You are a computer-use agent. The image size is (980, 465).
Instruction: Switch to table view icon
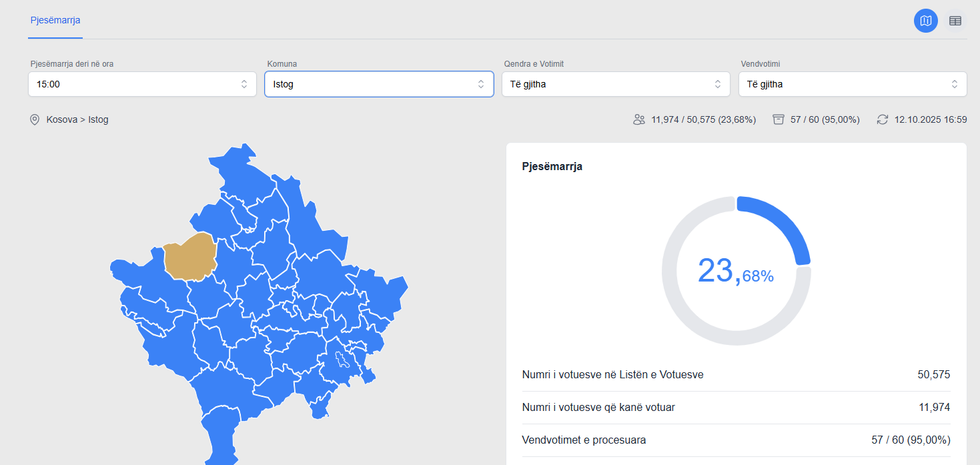click(x=955, y=21)
